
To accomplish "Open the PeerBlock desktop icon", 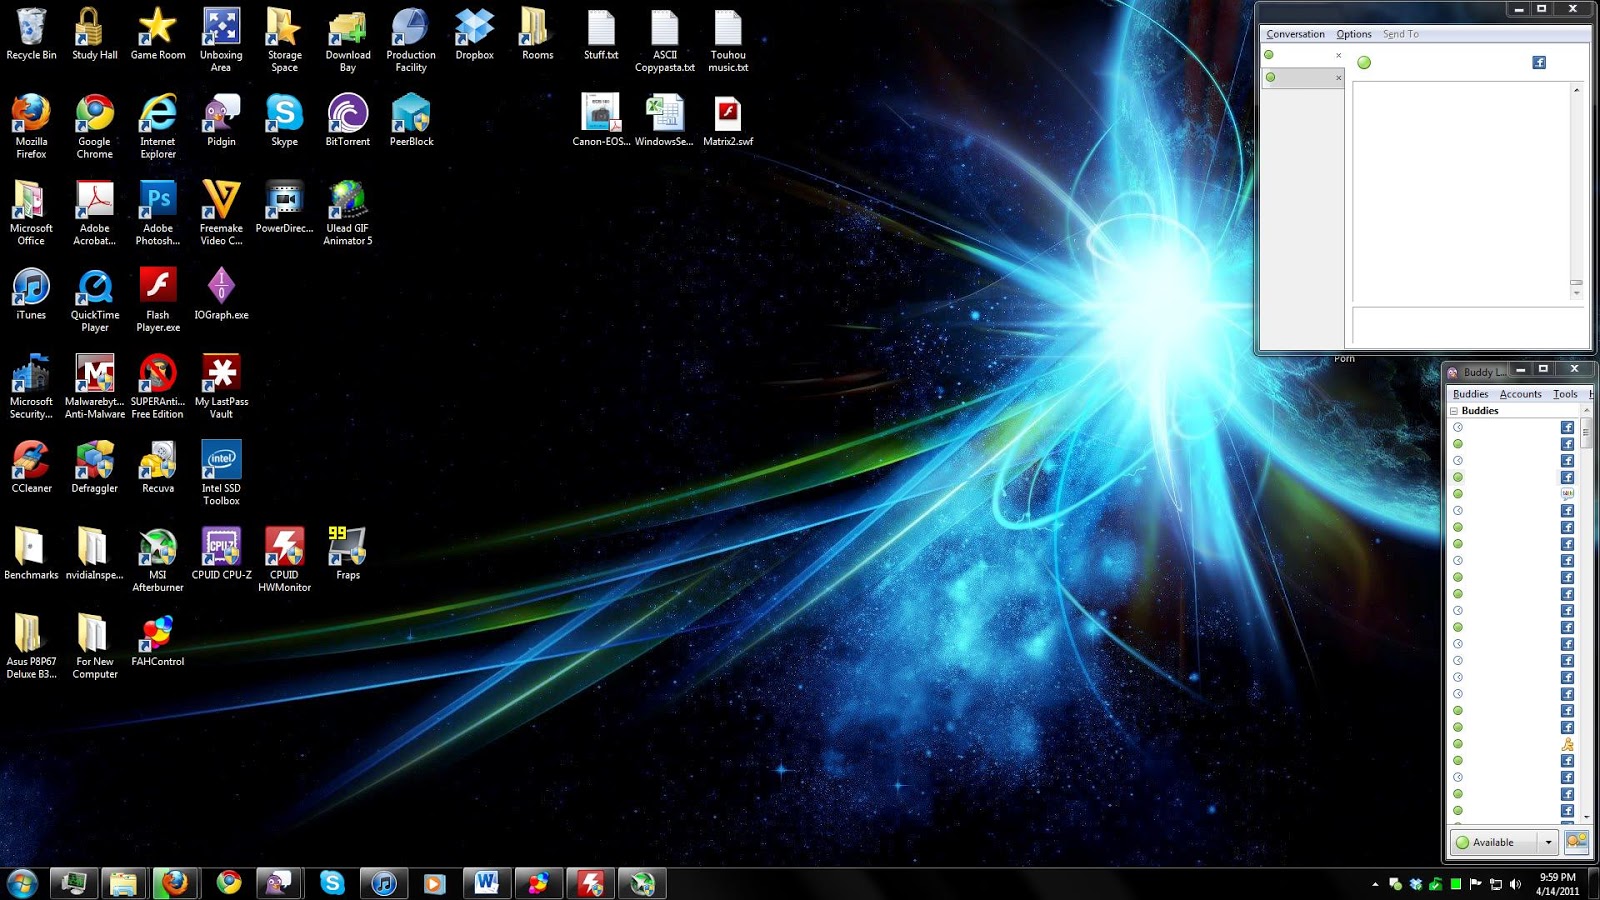I will click(411, 121).
